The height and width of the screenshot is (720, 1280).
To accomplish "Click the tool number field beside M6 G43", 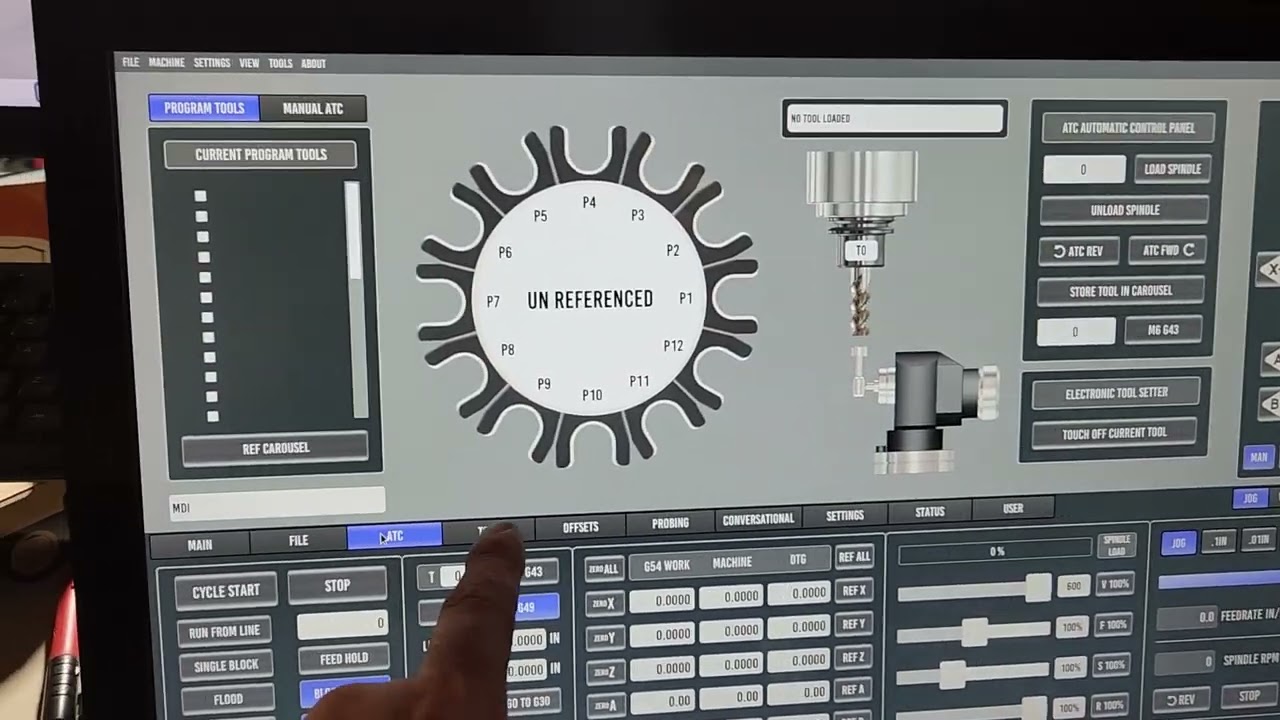I will (x=1075, y=332).
